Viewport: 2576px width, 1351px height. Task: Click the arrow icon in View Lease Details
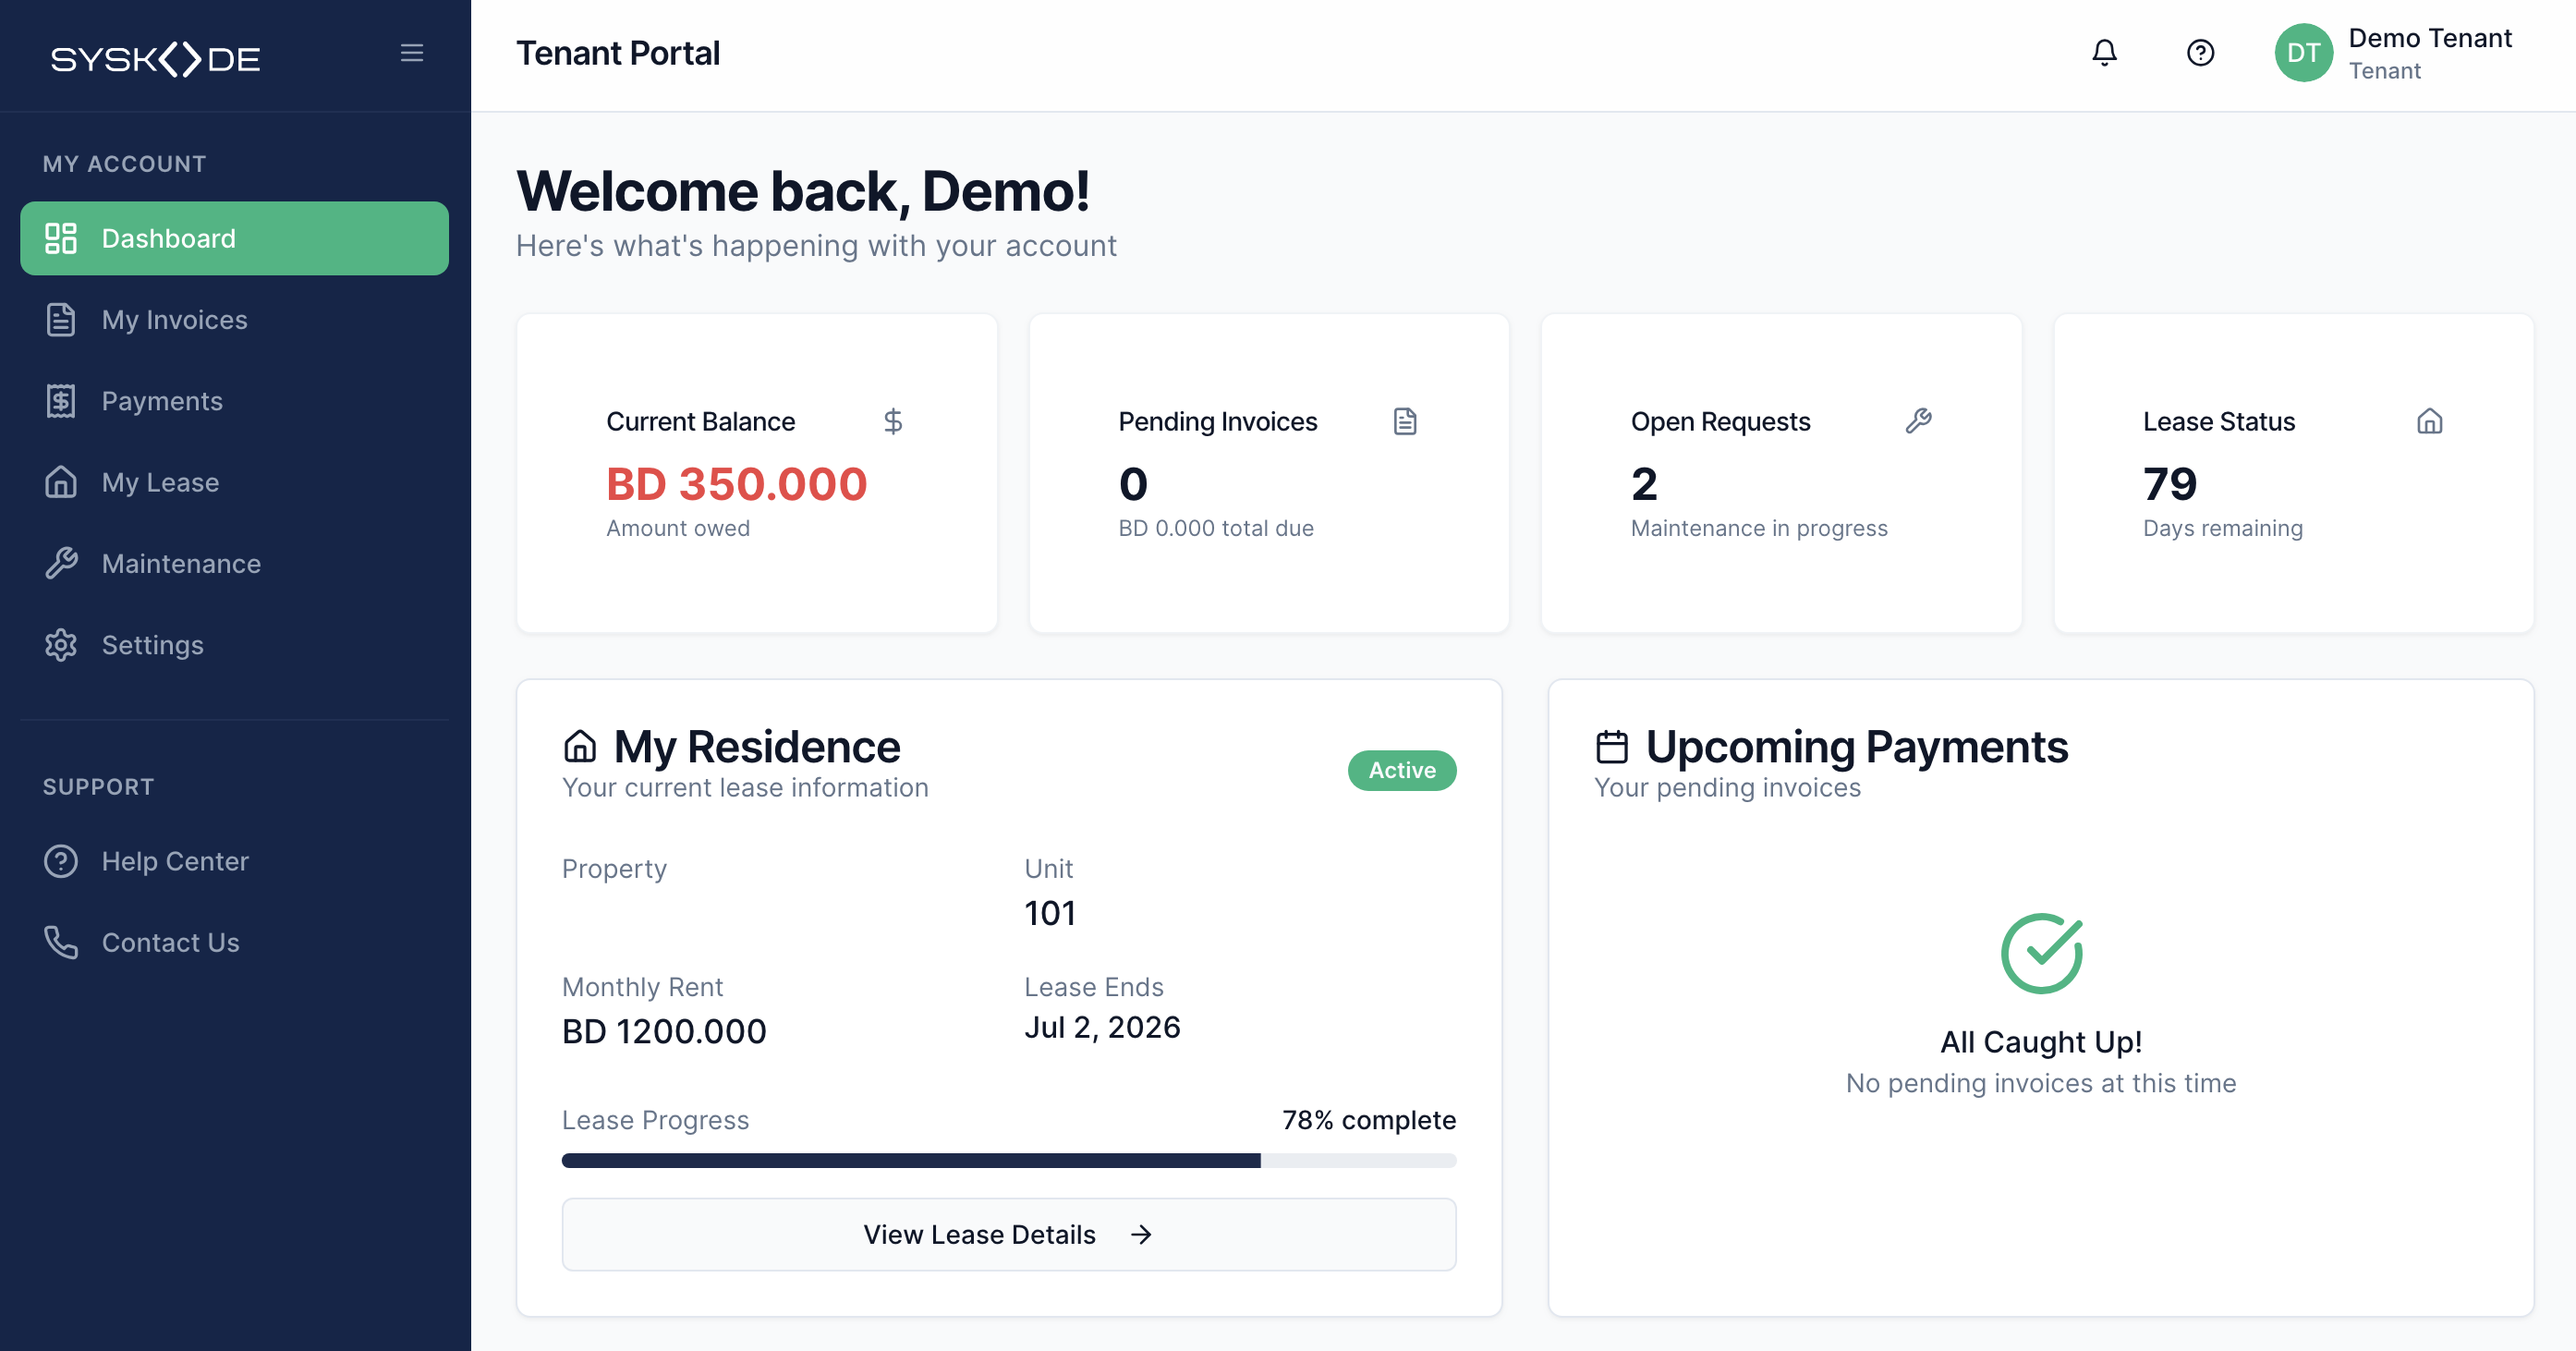click(1141, 1235)
